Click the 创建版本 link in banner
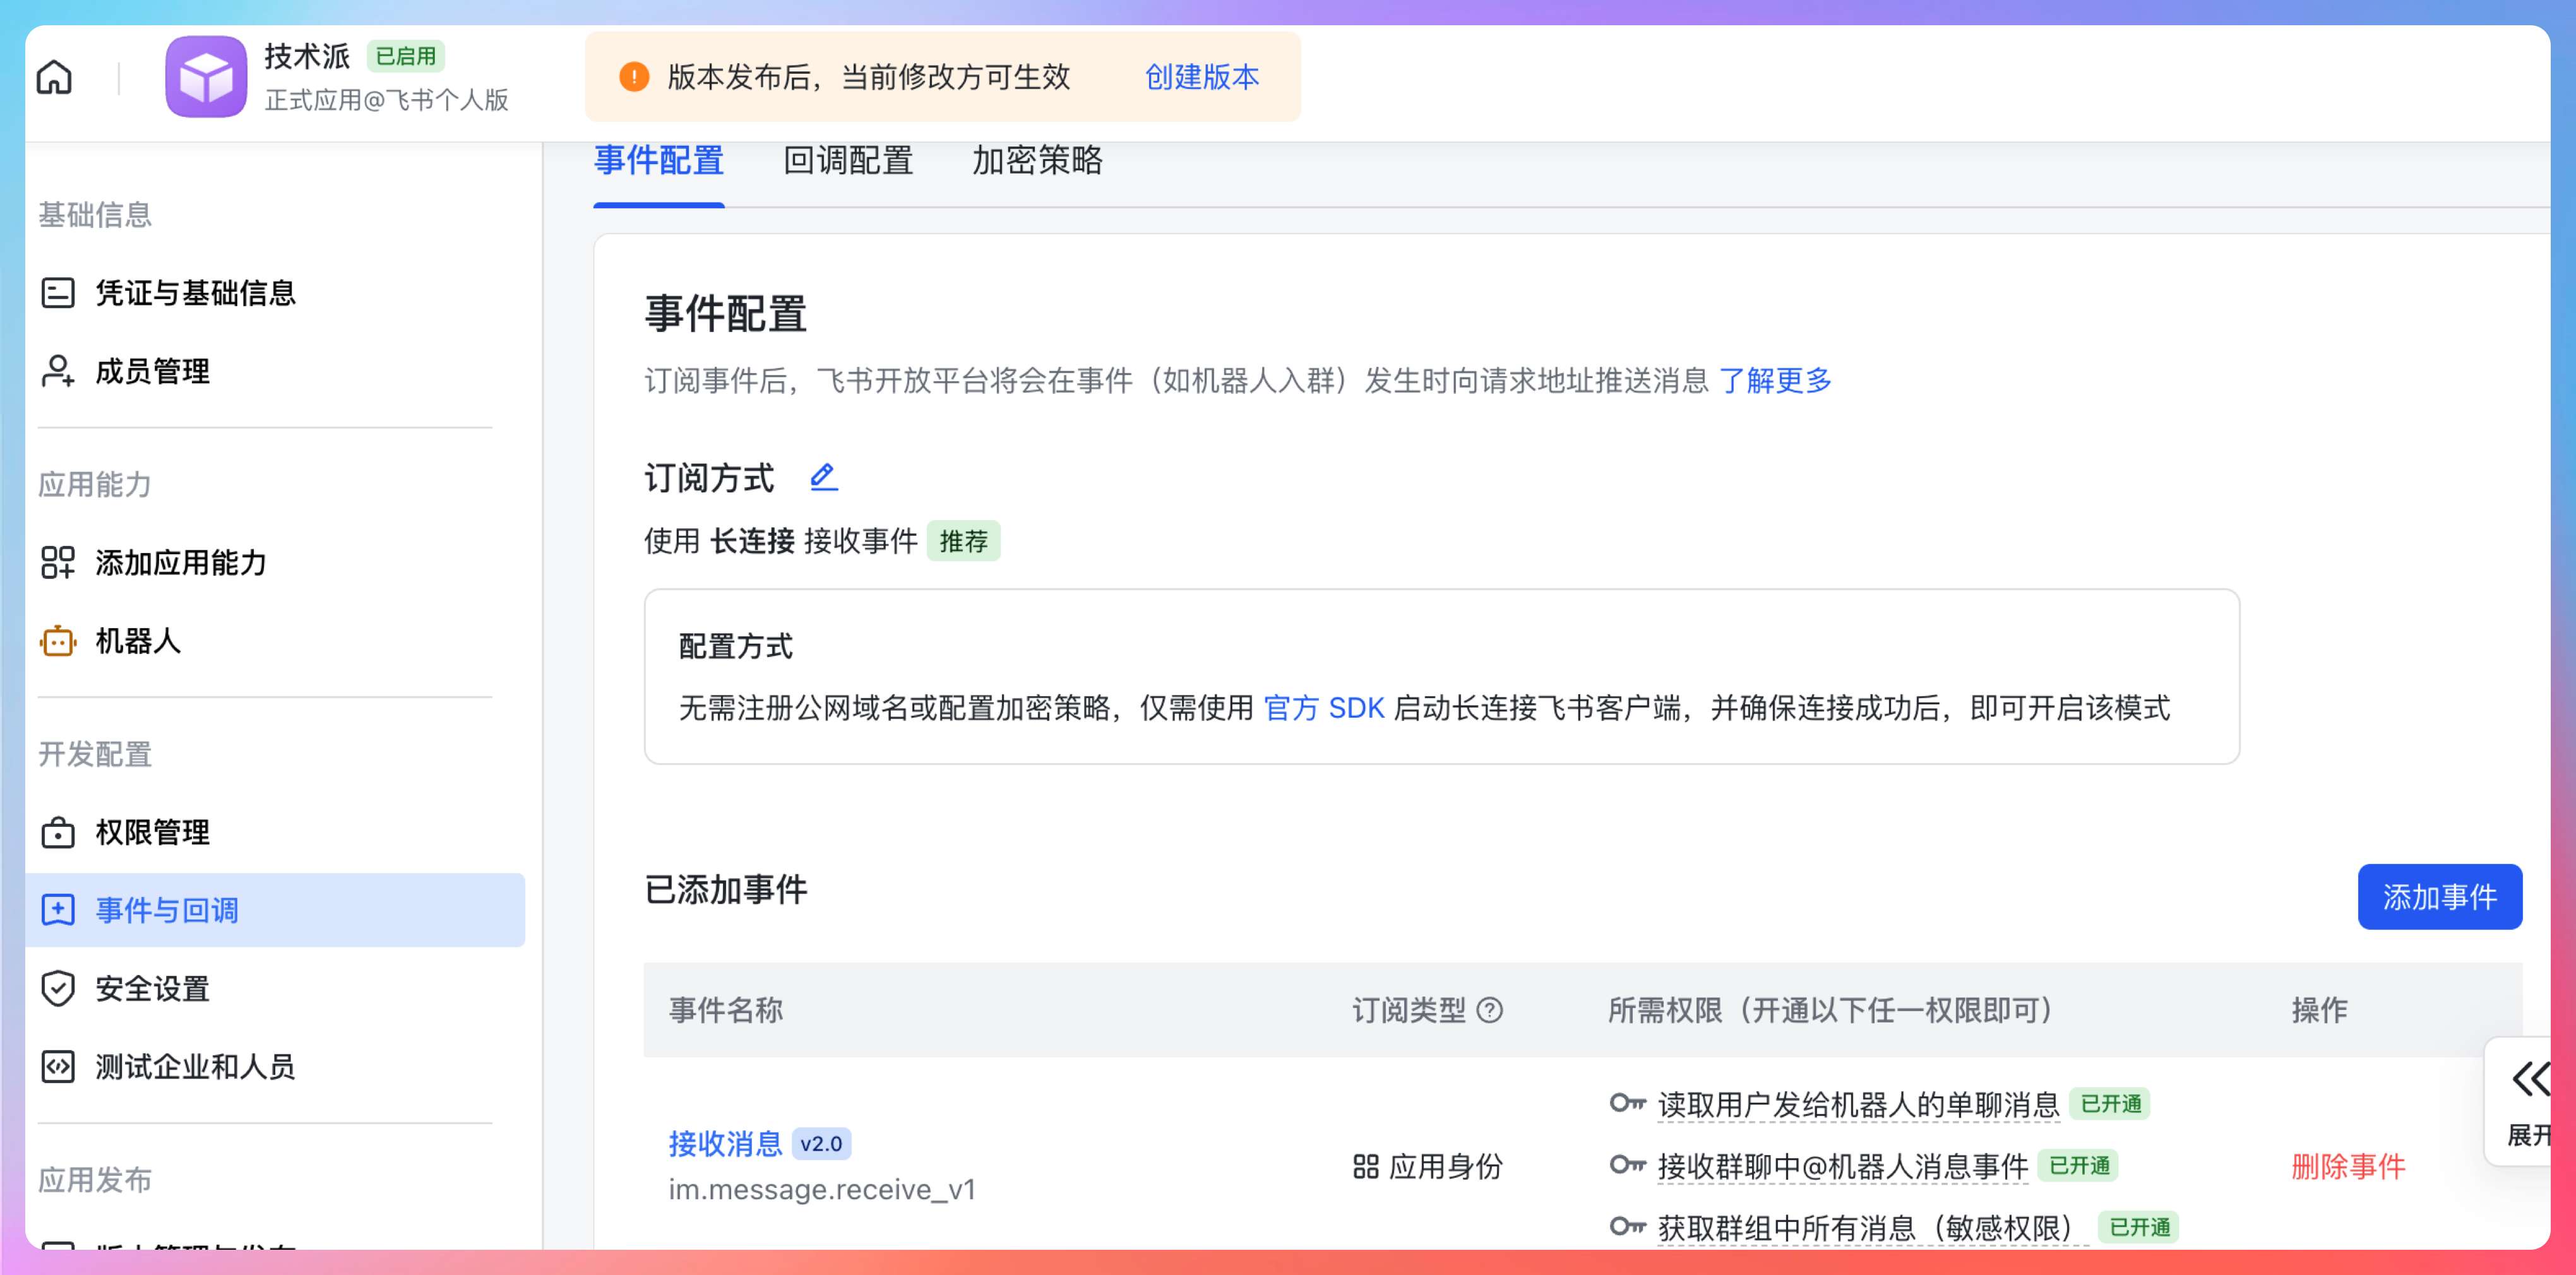 pos(1201,77)
